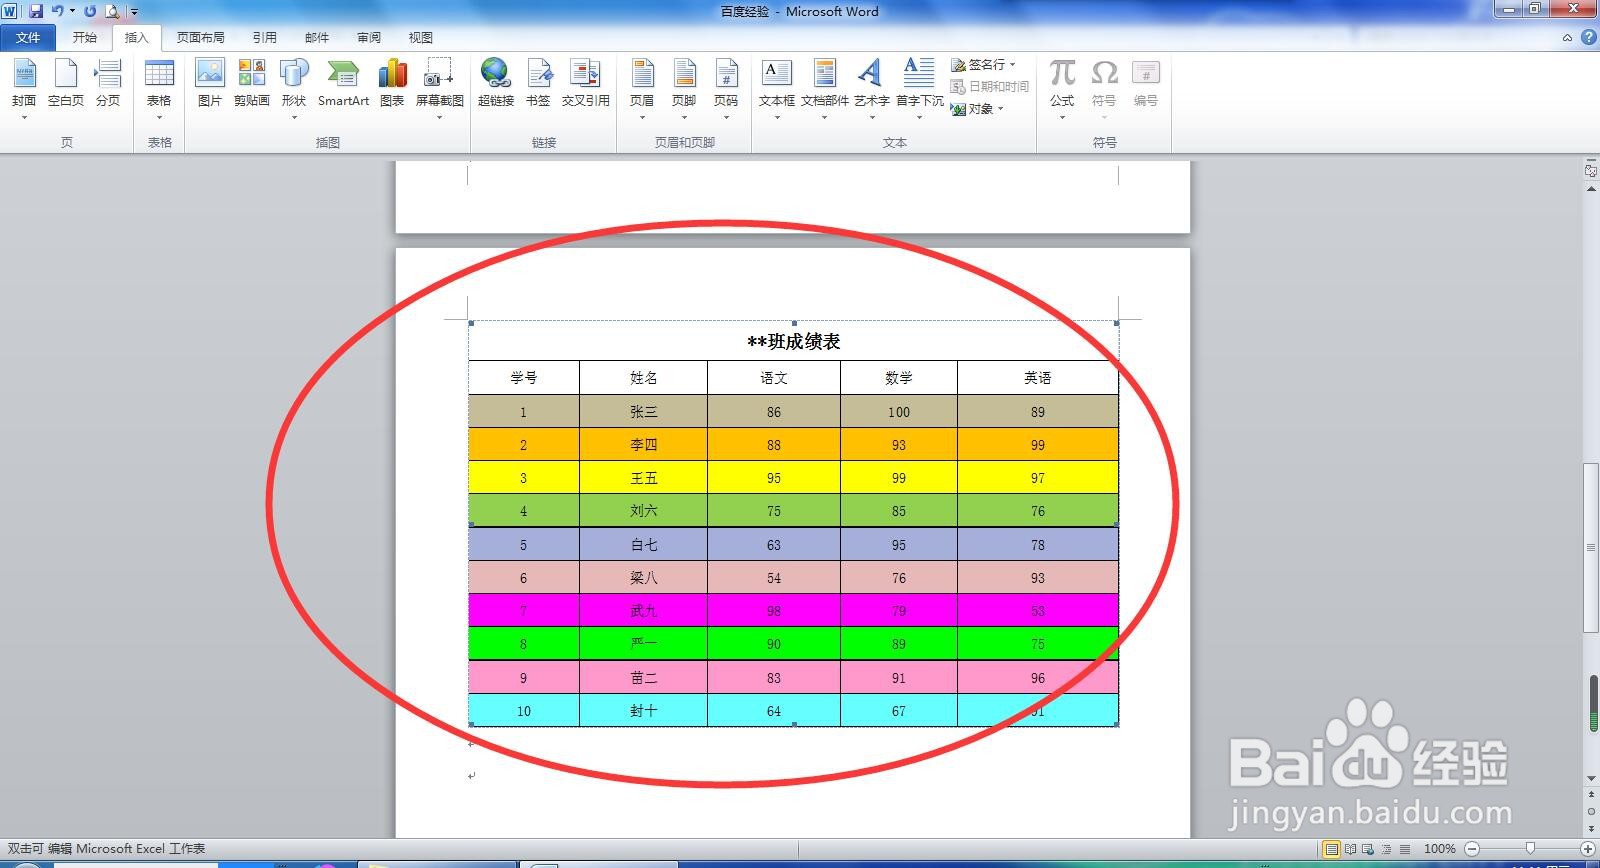Insert a SmartArt graphic
The height and width of the screenshot is (868, 1600).
point(343,84)
